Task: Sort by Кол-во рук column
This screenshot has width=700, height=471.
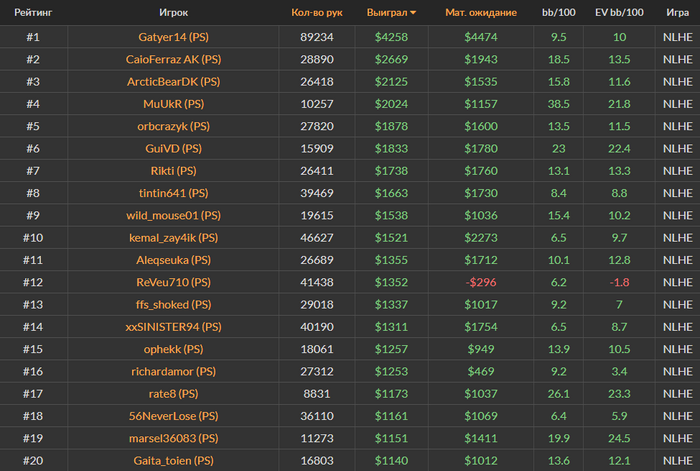Action: (x=317, y=13)
